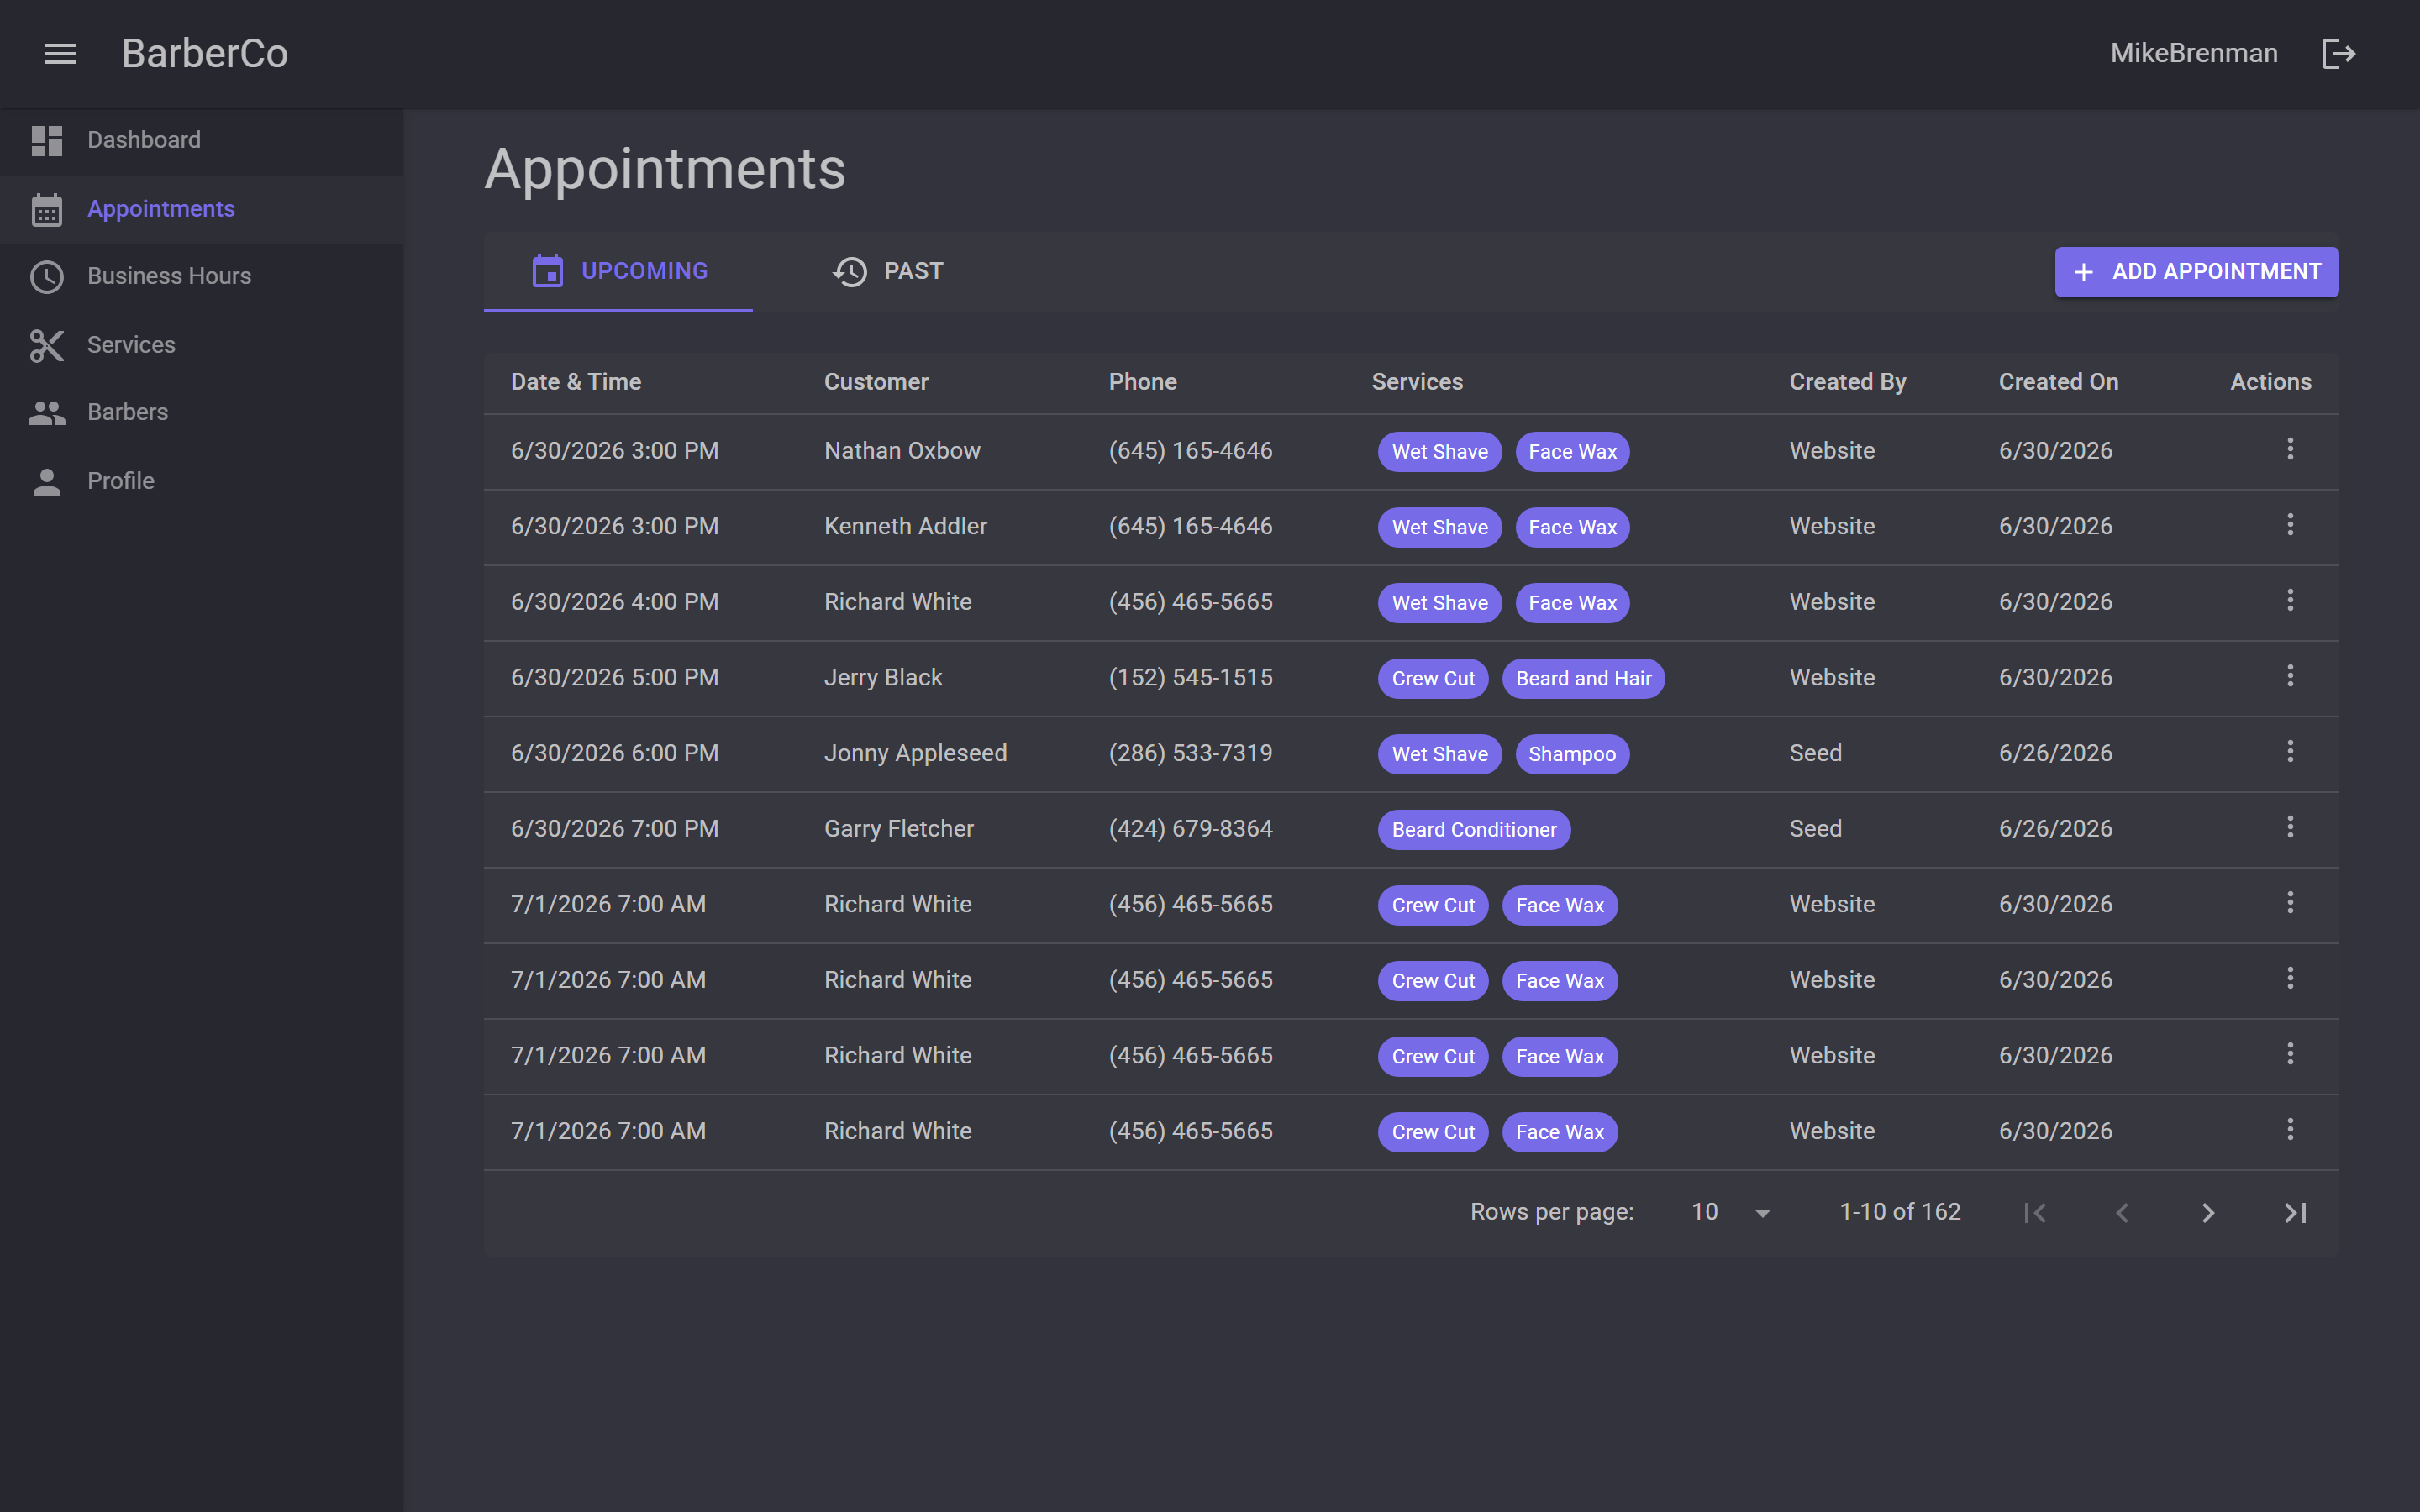Open Business Hours from the sidebar
This screenshot has height=1512, width=2420.
point(202,277)
